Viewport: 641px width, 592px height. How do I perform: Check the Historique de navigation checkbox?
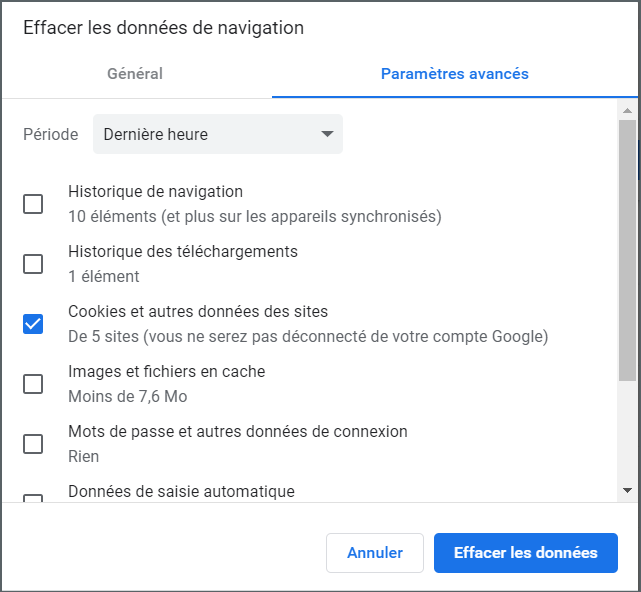pos(33,204)
